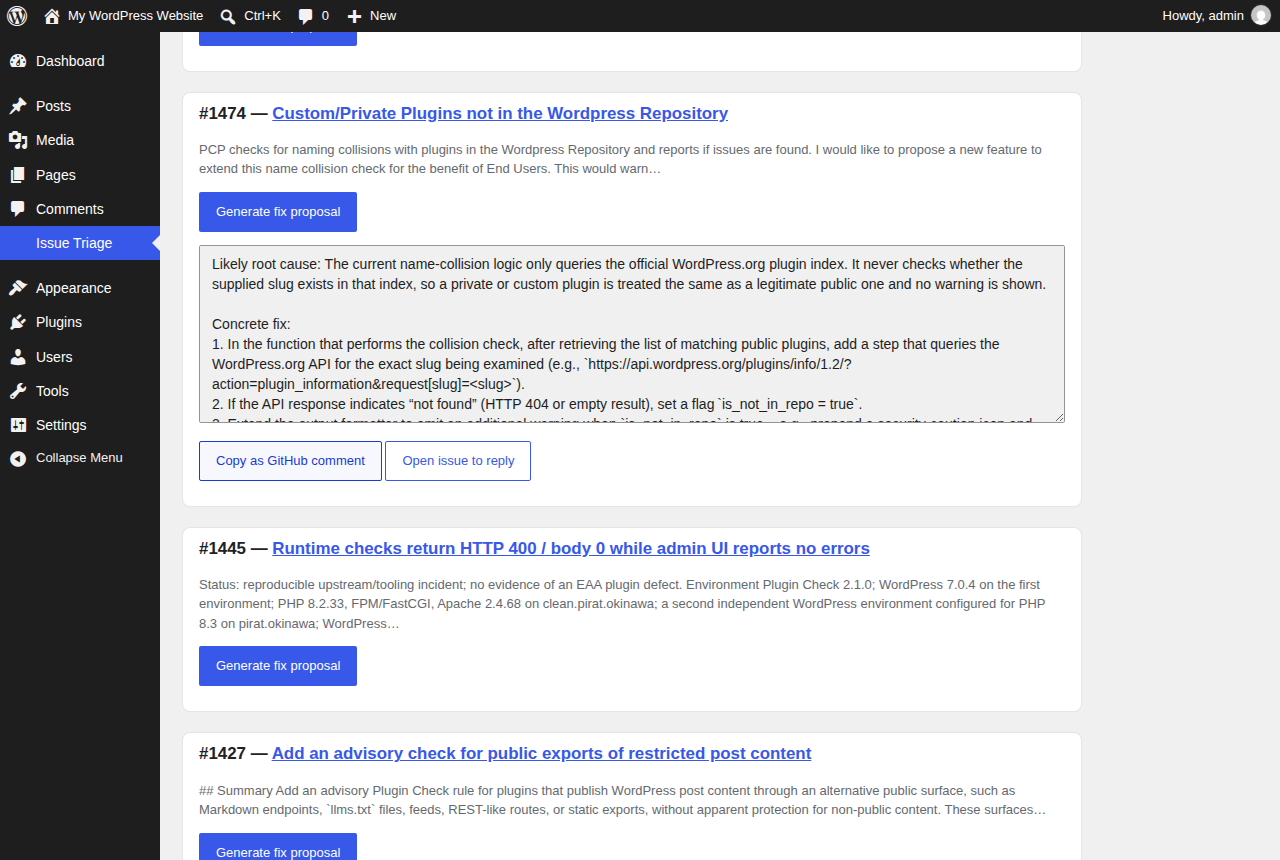Screen dimensions: 1280x860
Task: Click the WordPress logo icon
Action: (17, 16)
